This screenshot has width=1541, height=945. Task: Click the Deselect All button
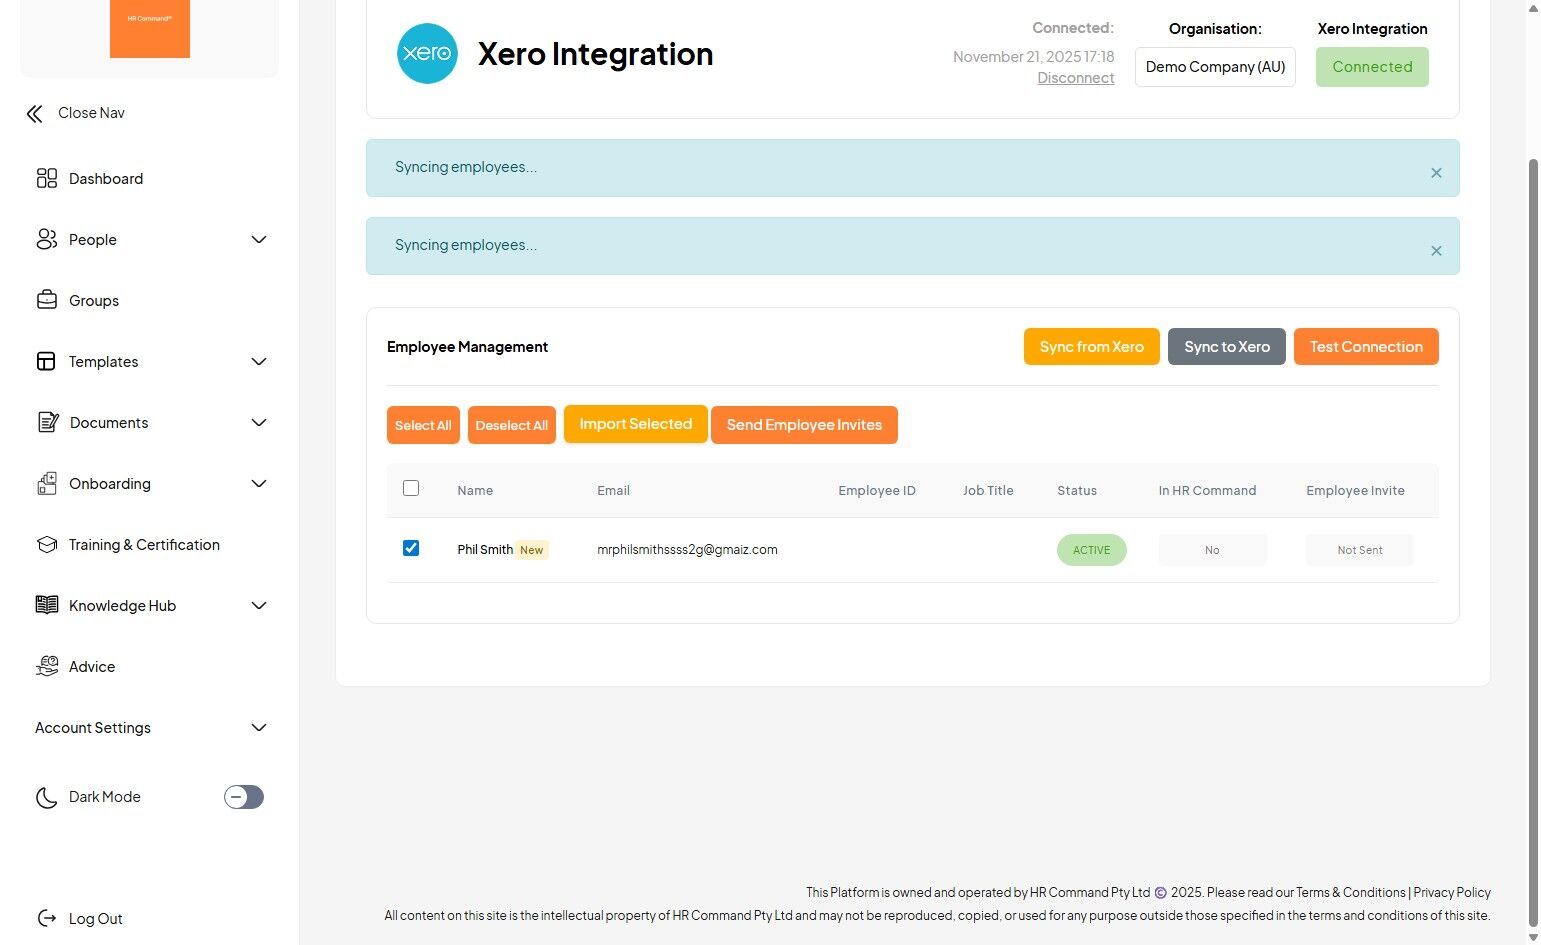tap(512, 425)
